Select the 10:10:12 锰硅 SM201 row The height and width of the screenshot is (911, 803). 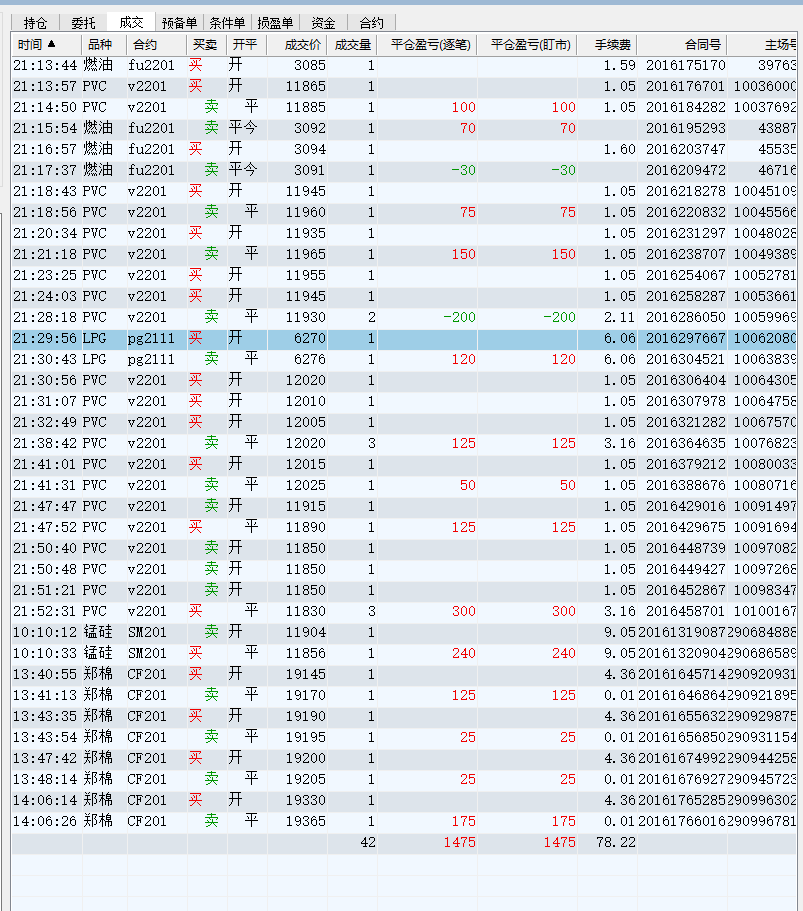[404, 632]
